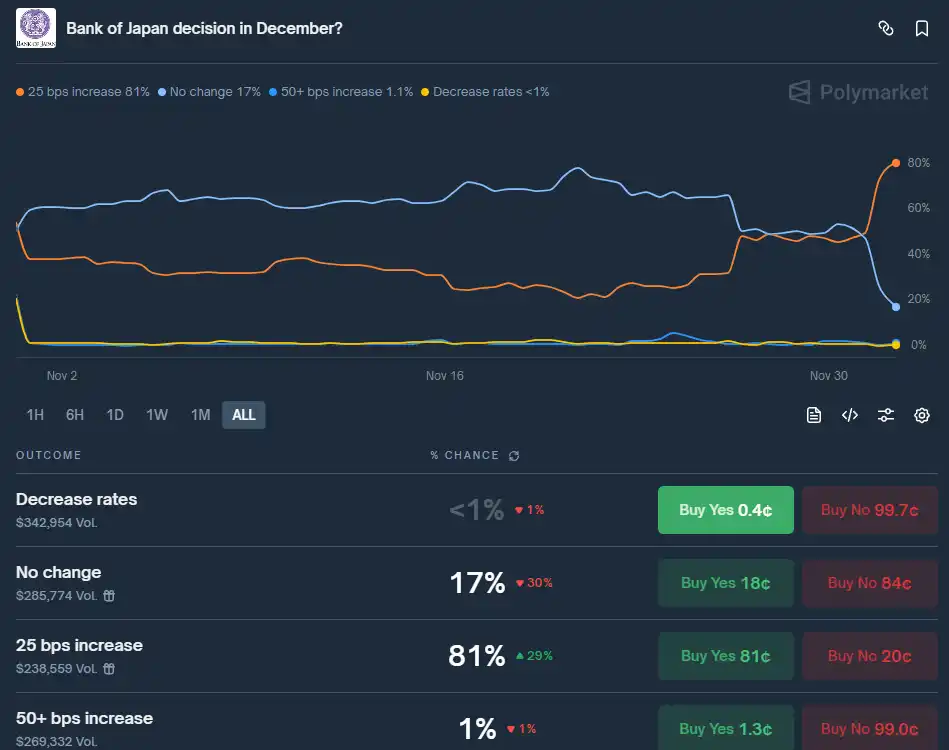Click the light blue endpoint marker near 20%
Image resolution: width=949 pixels, height=750 pixels.
(x=896, y=307)
